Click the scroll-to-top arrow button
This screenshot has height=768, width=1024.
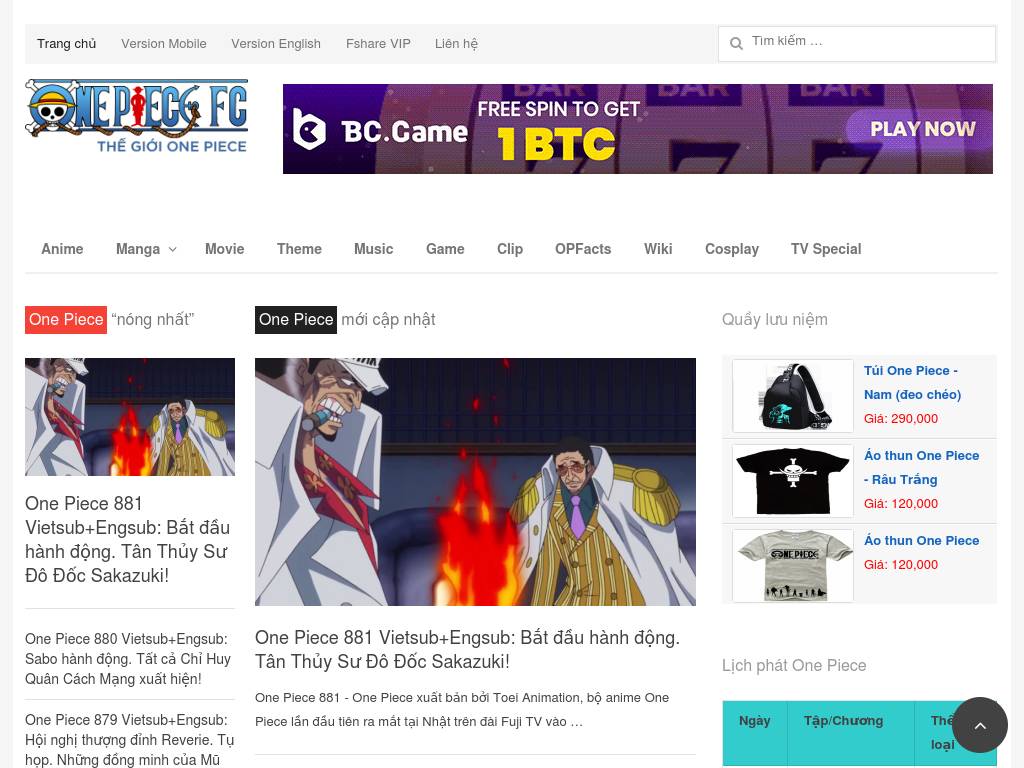(980, 725)
